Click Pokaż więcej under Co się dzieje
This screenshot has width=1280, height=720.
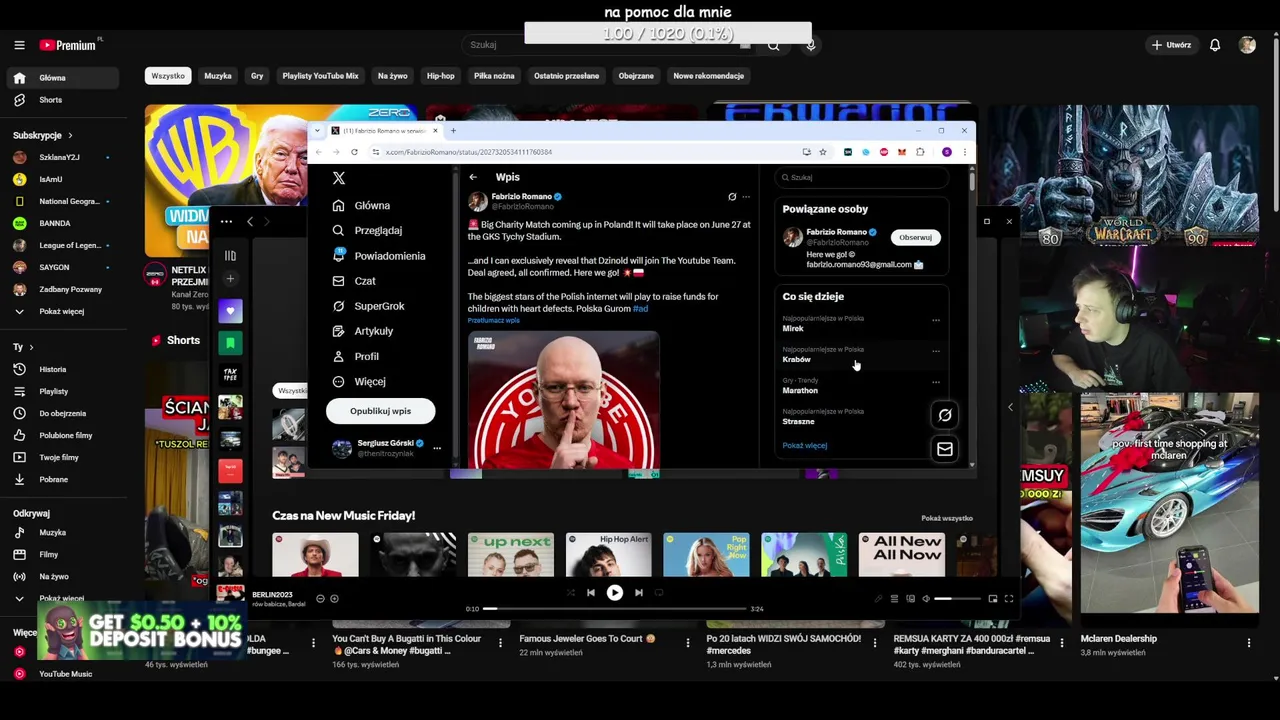(x=805, y=446)
